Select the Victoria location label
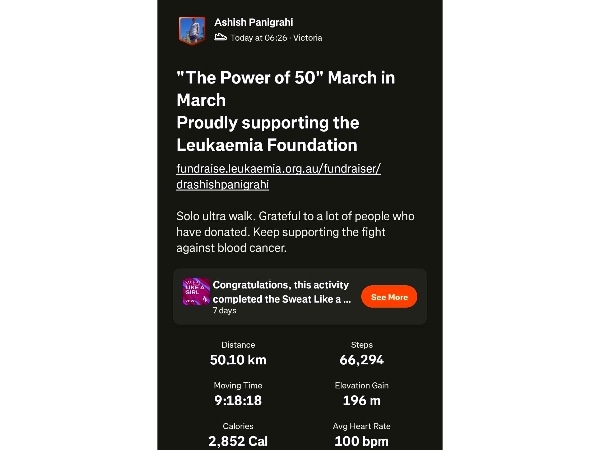600x450 pixels. coord(307,38)
